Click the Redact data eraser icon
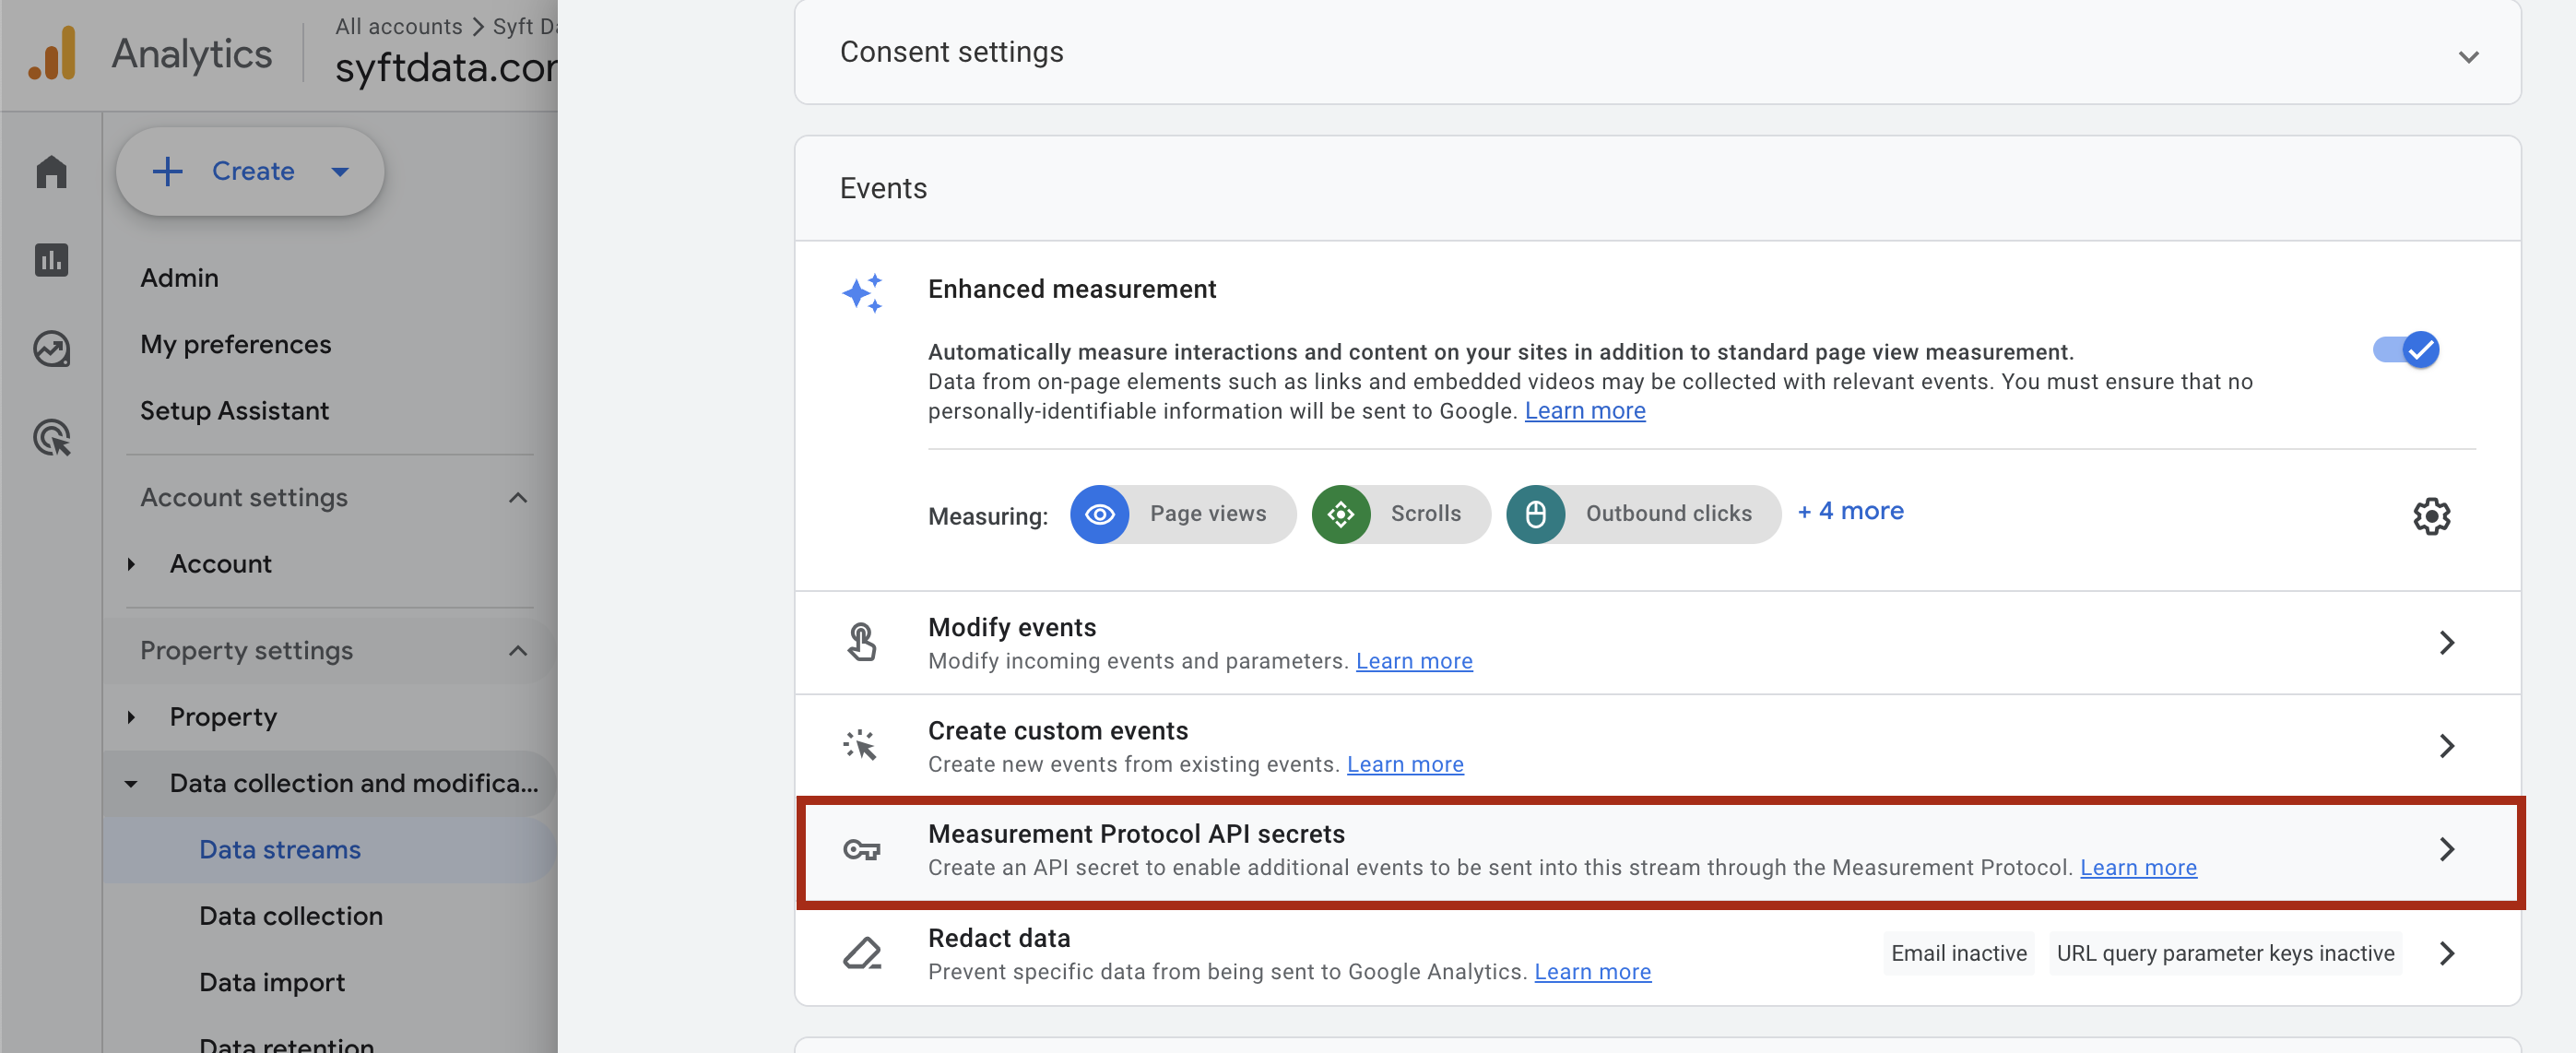This screenshot has width=2576, height=1053. click(861, 953)
